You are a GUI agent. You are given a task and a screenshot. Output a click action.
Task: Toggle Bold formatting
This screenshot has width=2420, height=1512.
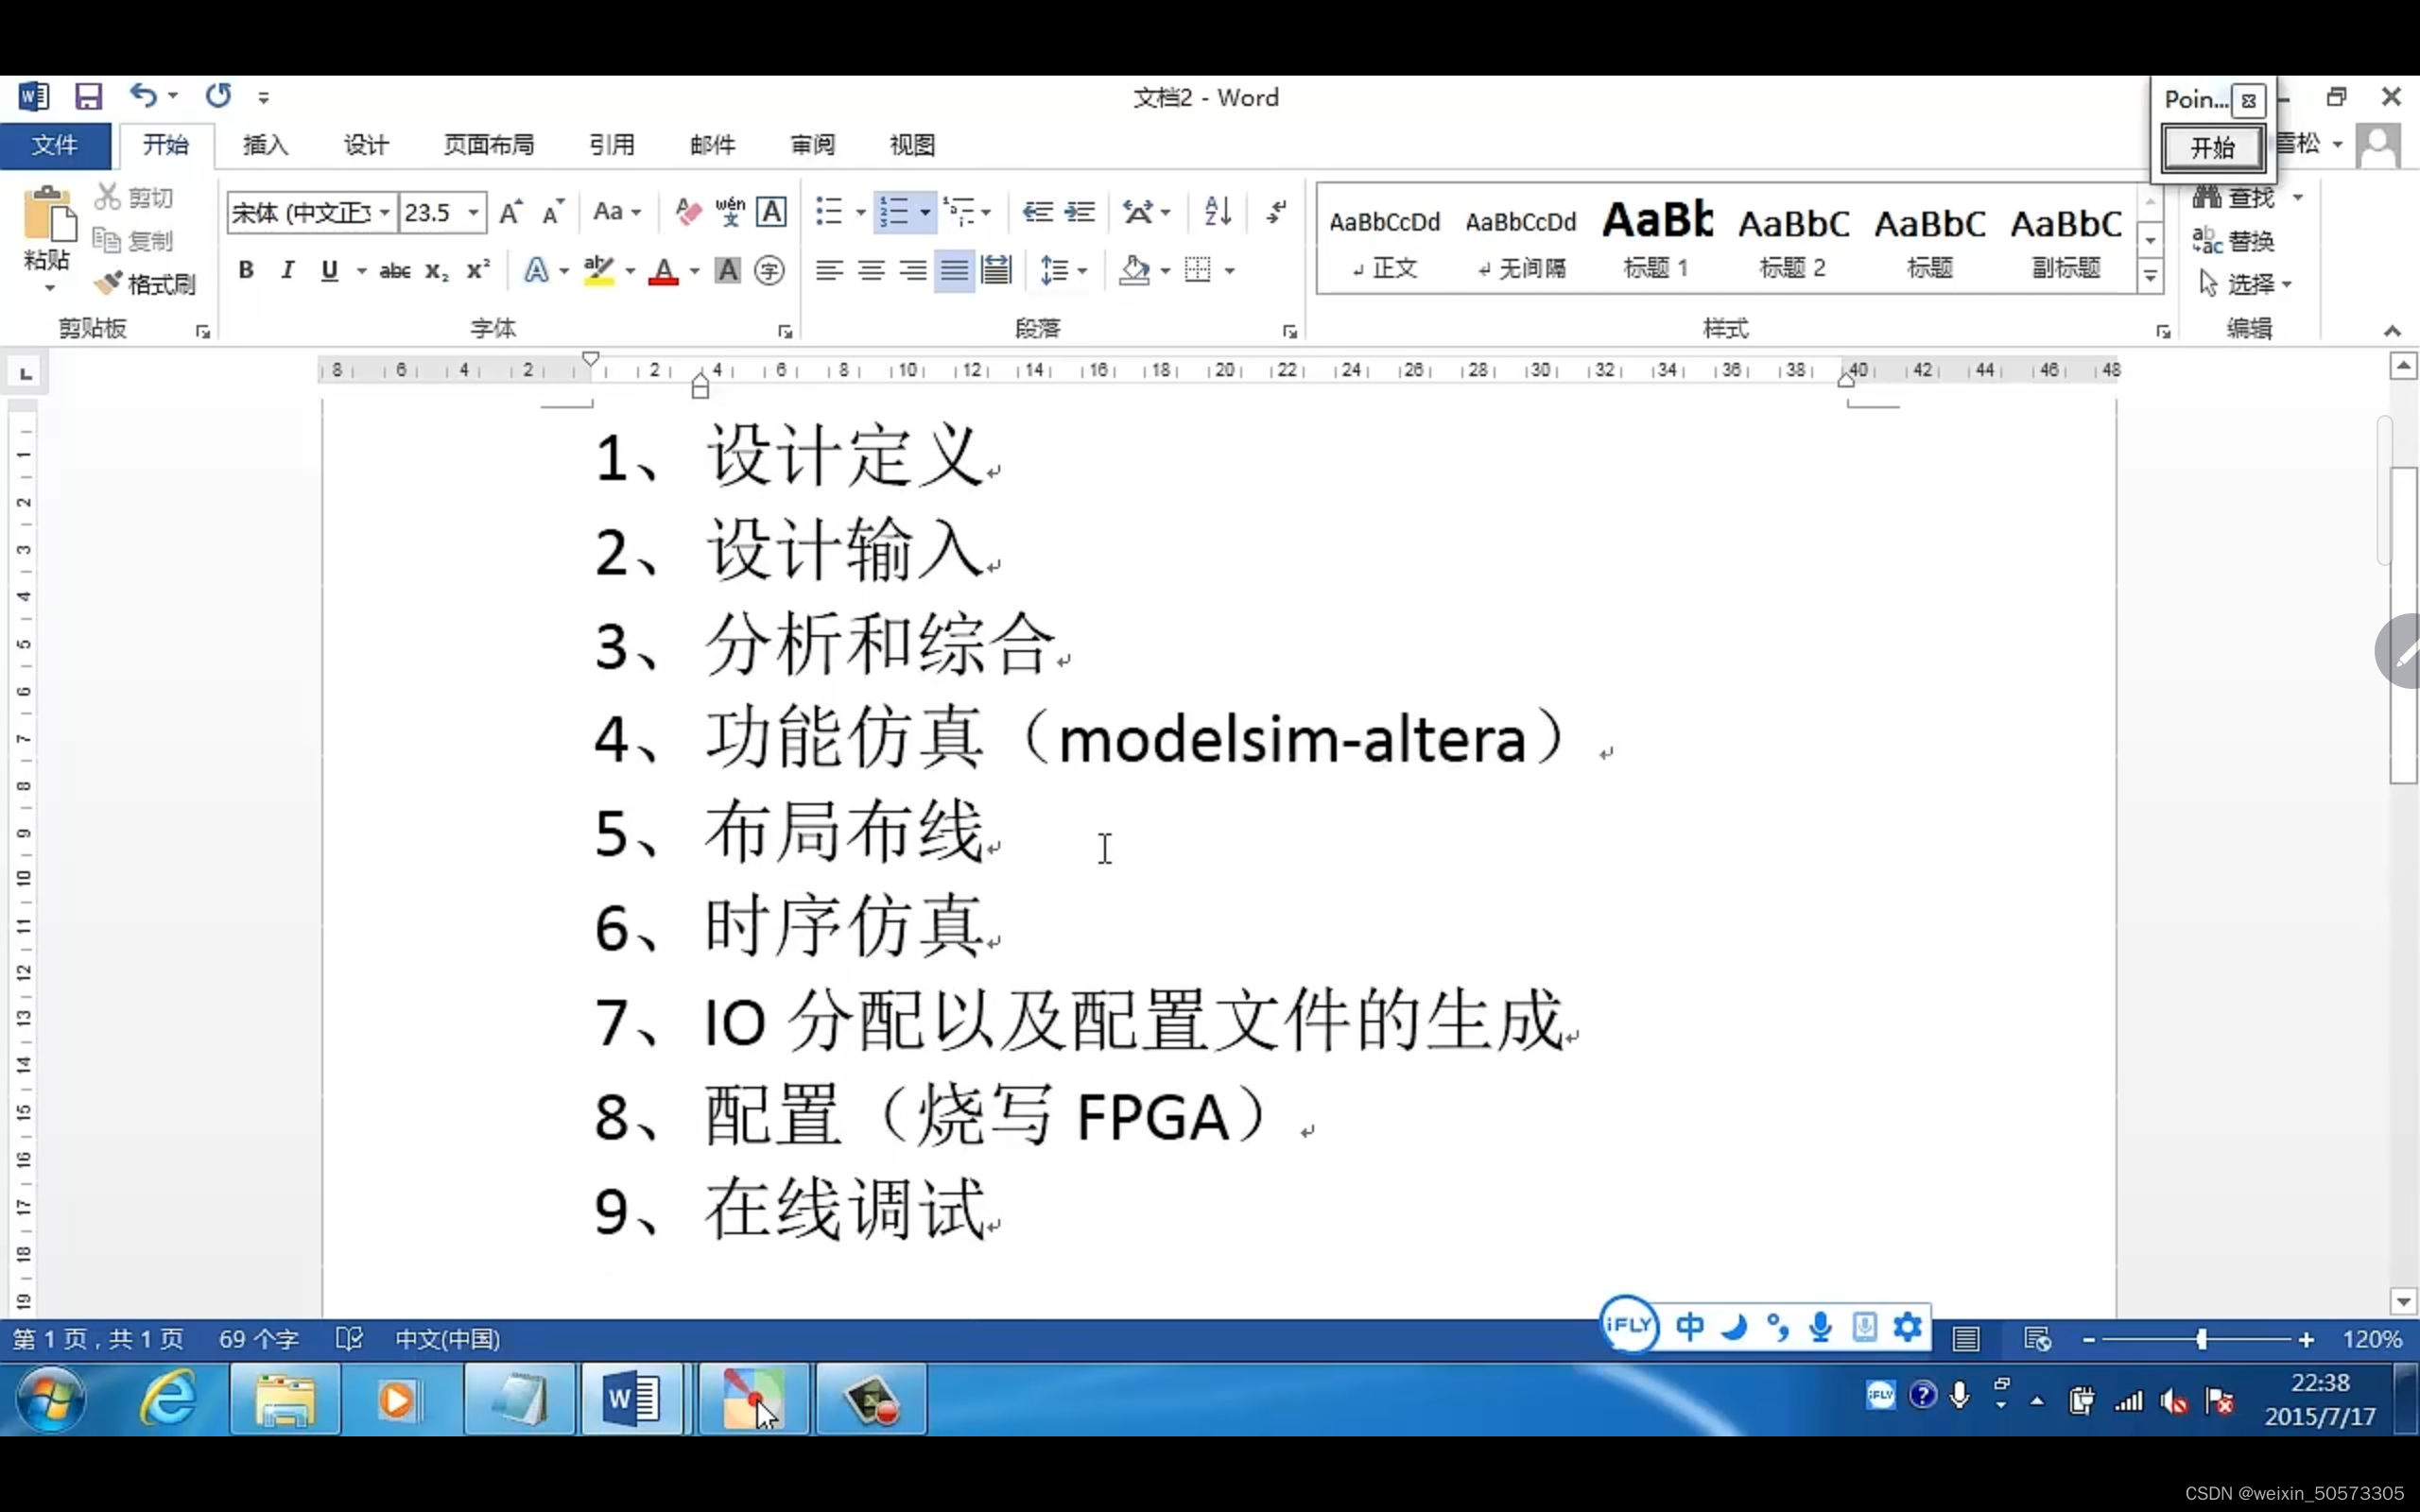point(246,270)
